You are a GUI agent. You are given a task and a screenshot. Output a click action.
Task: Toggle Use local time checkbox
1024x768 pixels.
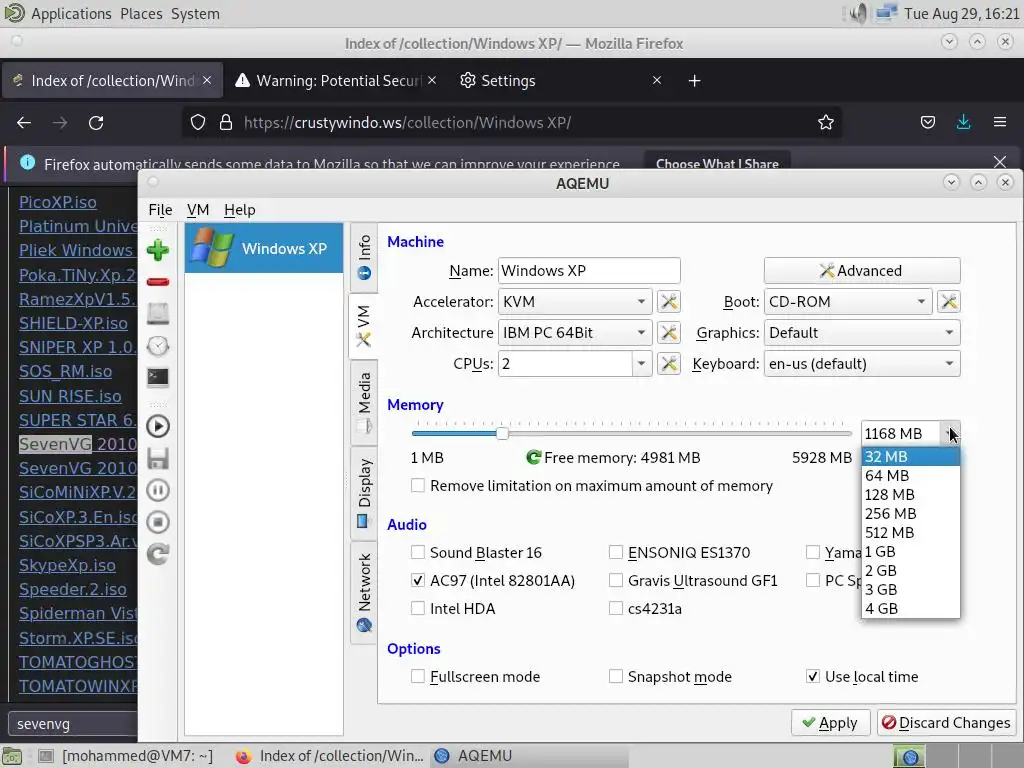click(813, 677)
